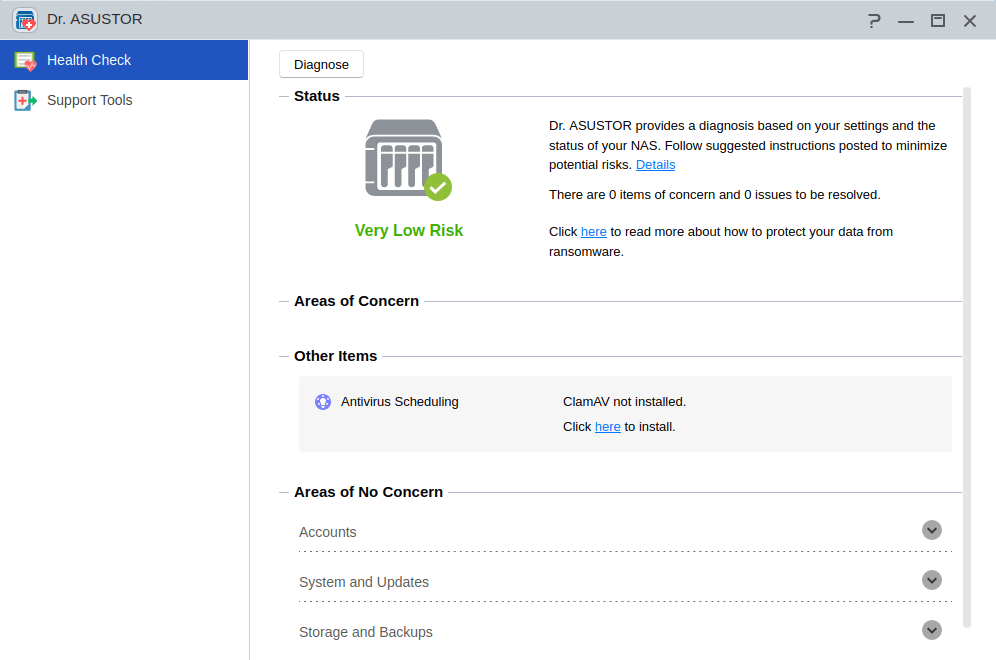This screenshot has height=660, width=996.
Task: Click the Support Tools medical kit icon
Action: (x=25, y=100)
